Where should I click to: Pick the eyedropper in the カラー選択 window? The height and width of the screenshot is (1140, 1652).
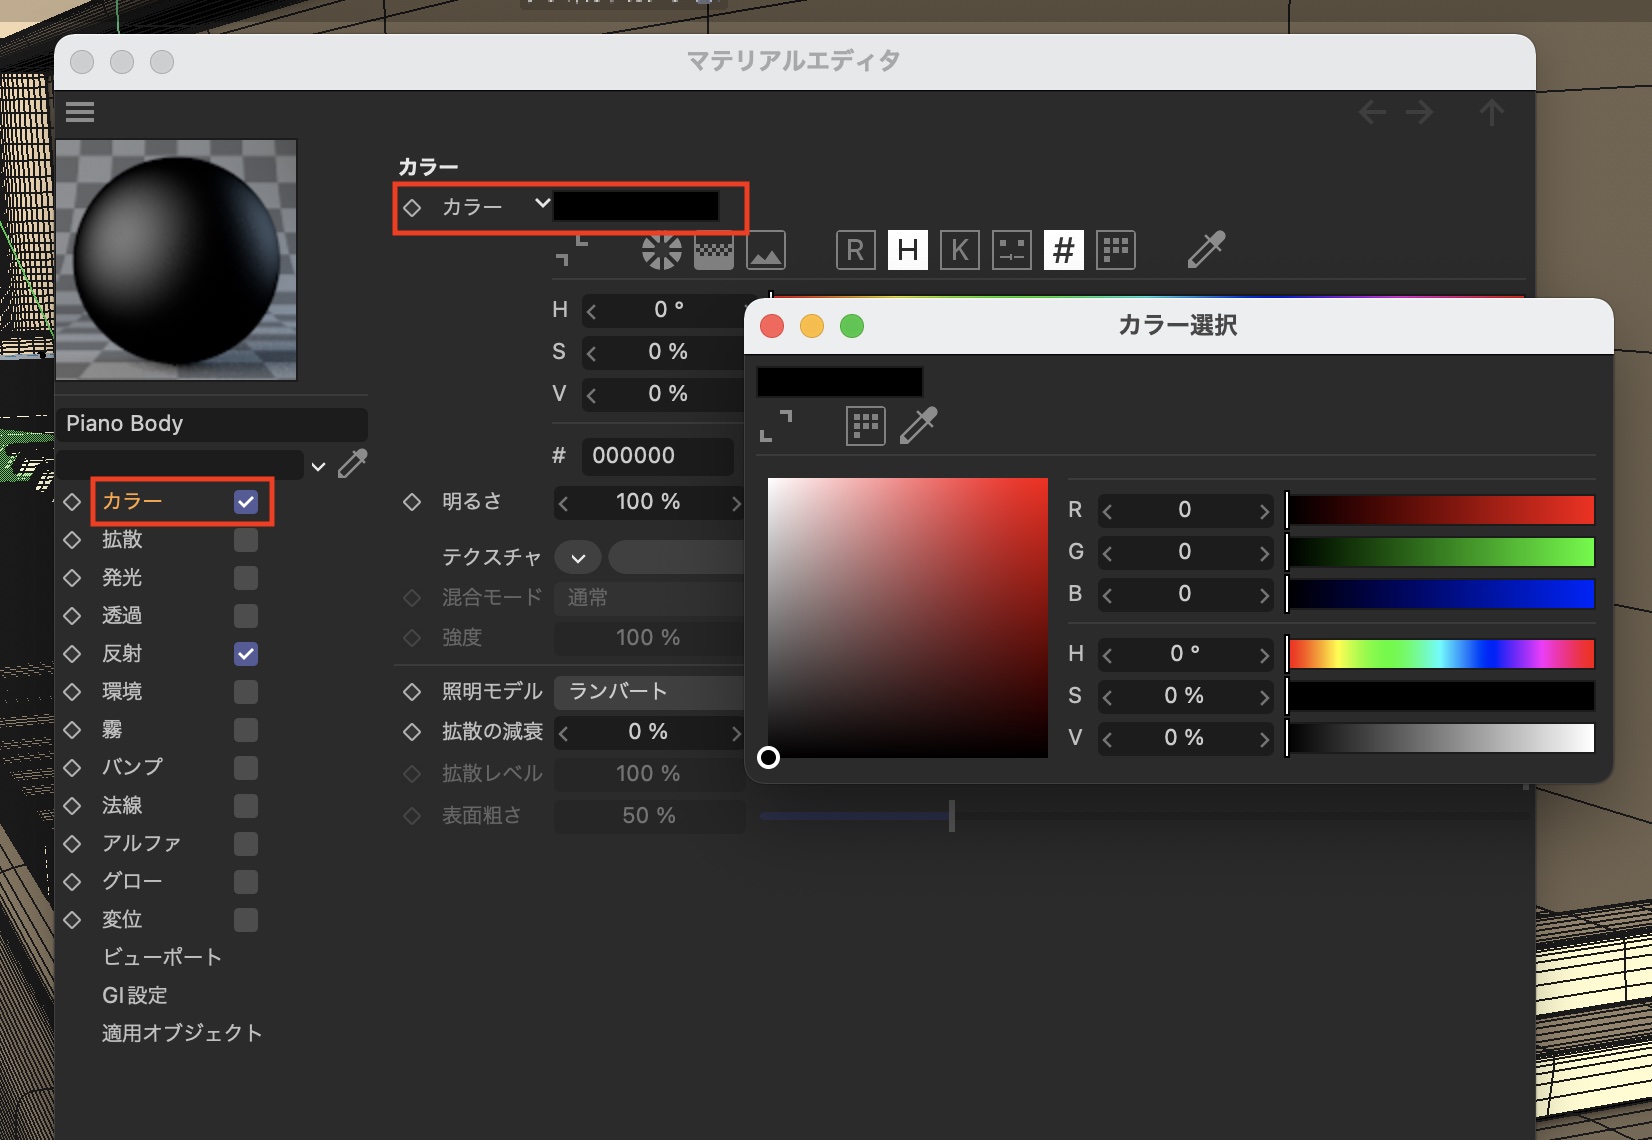click(919, 426)
